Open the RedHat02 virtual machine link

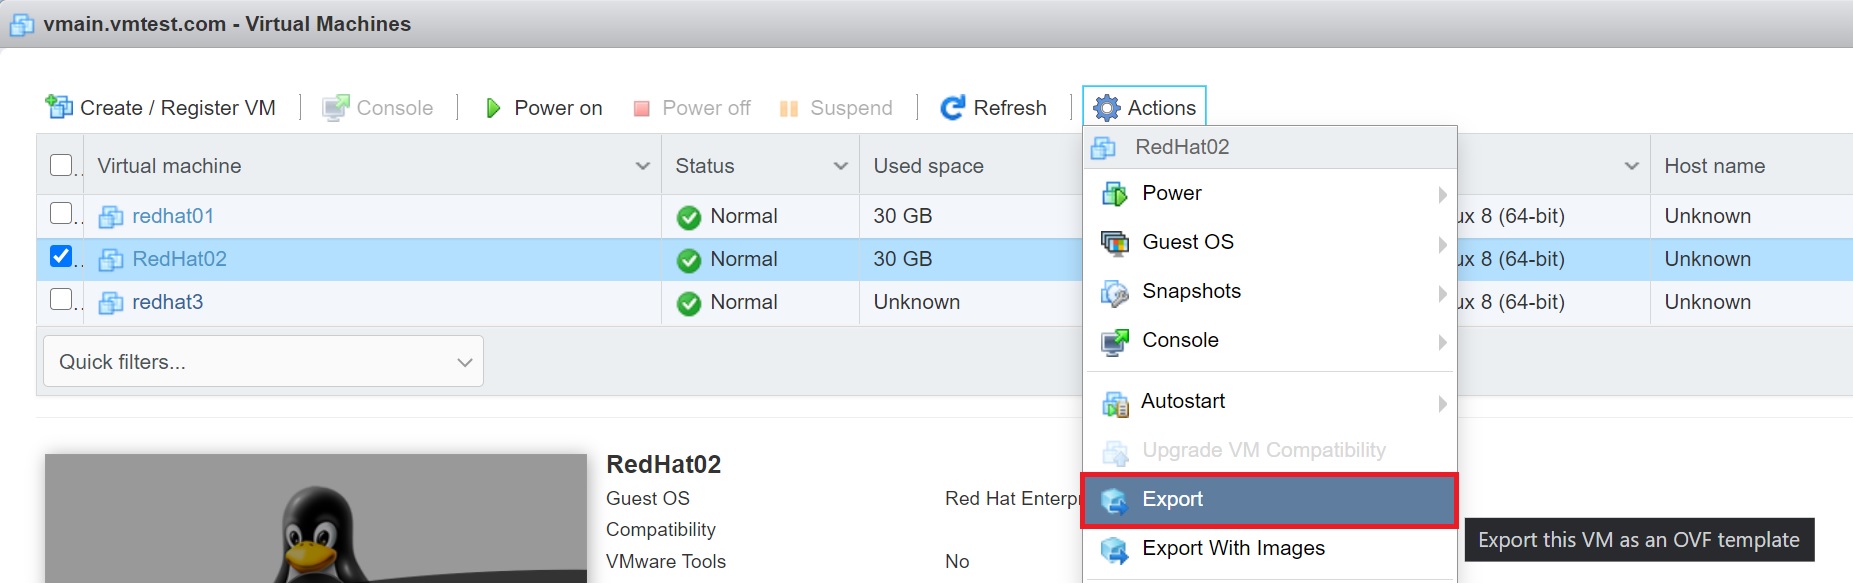click(x=179, y=259)
